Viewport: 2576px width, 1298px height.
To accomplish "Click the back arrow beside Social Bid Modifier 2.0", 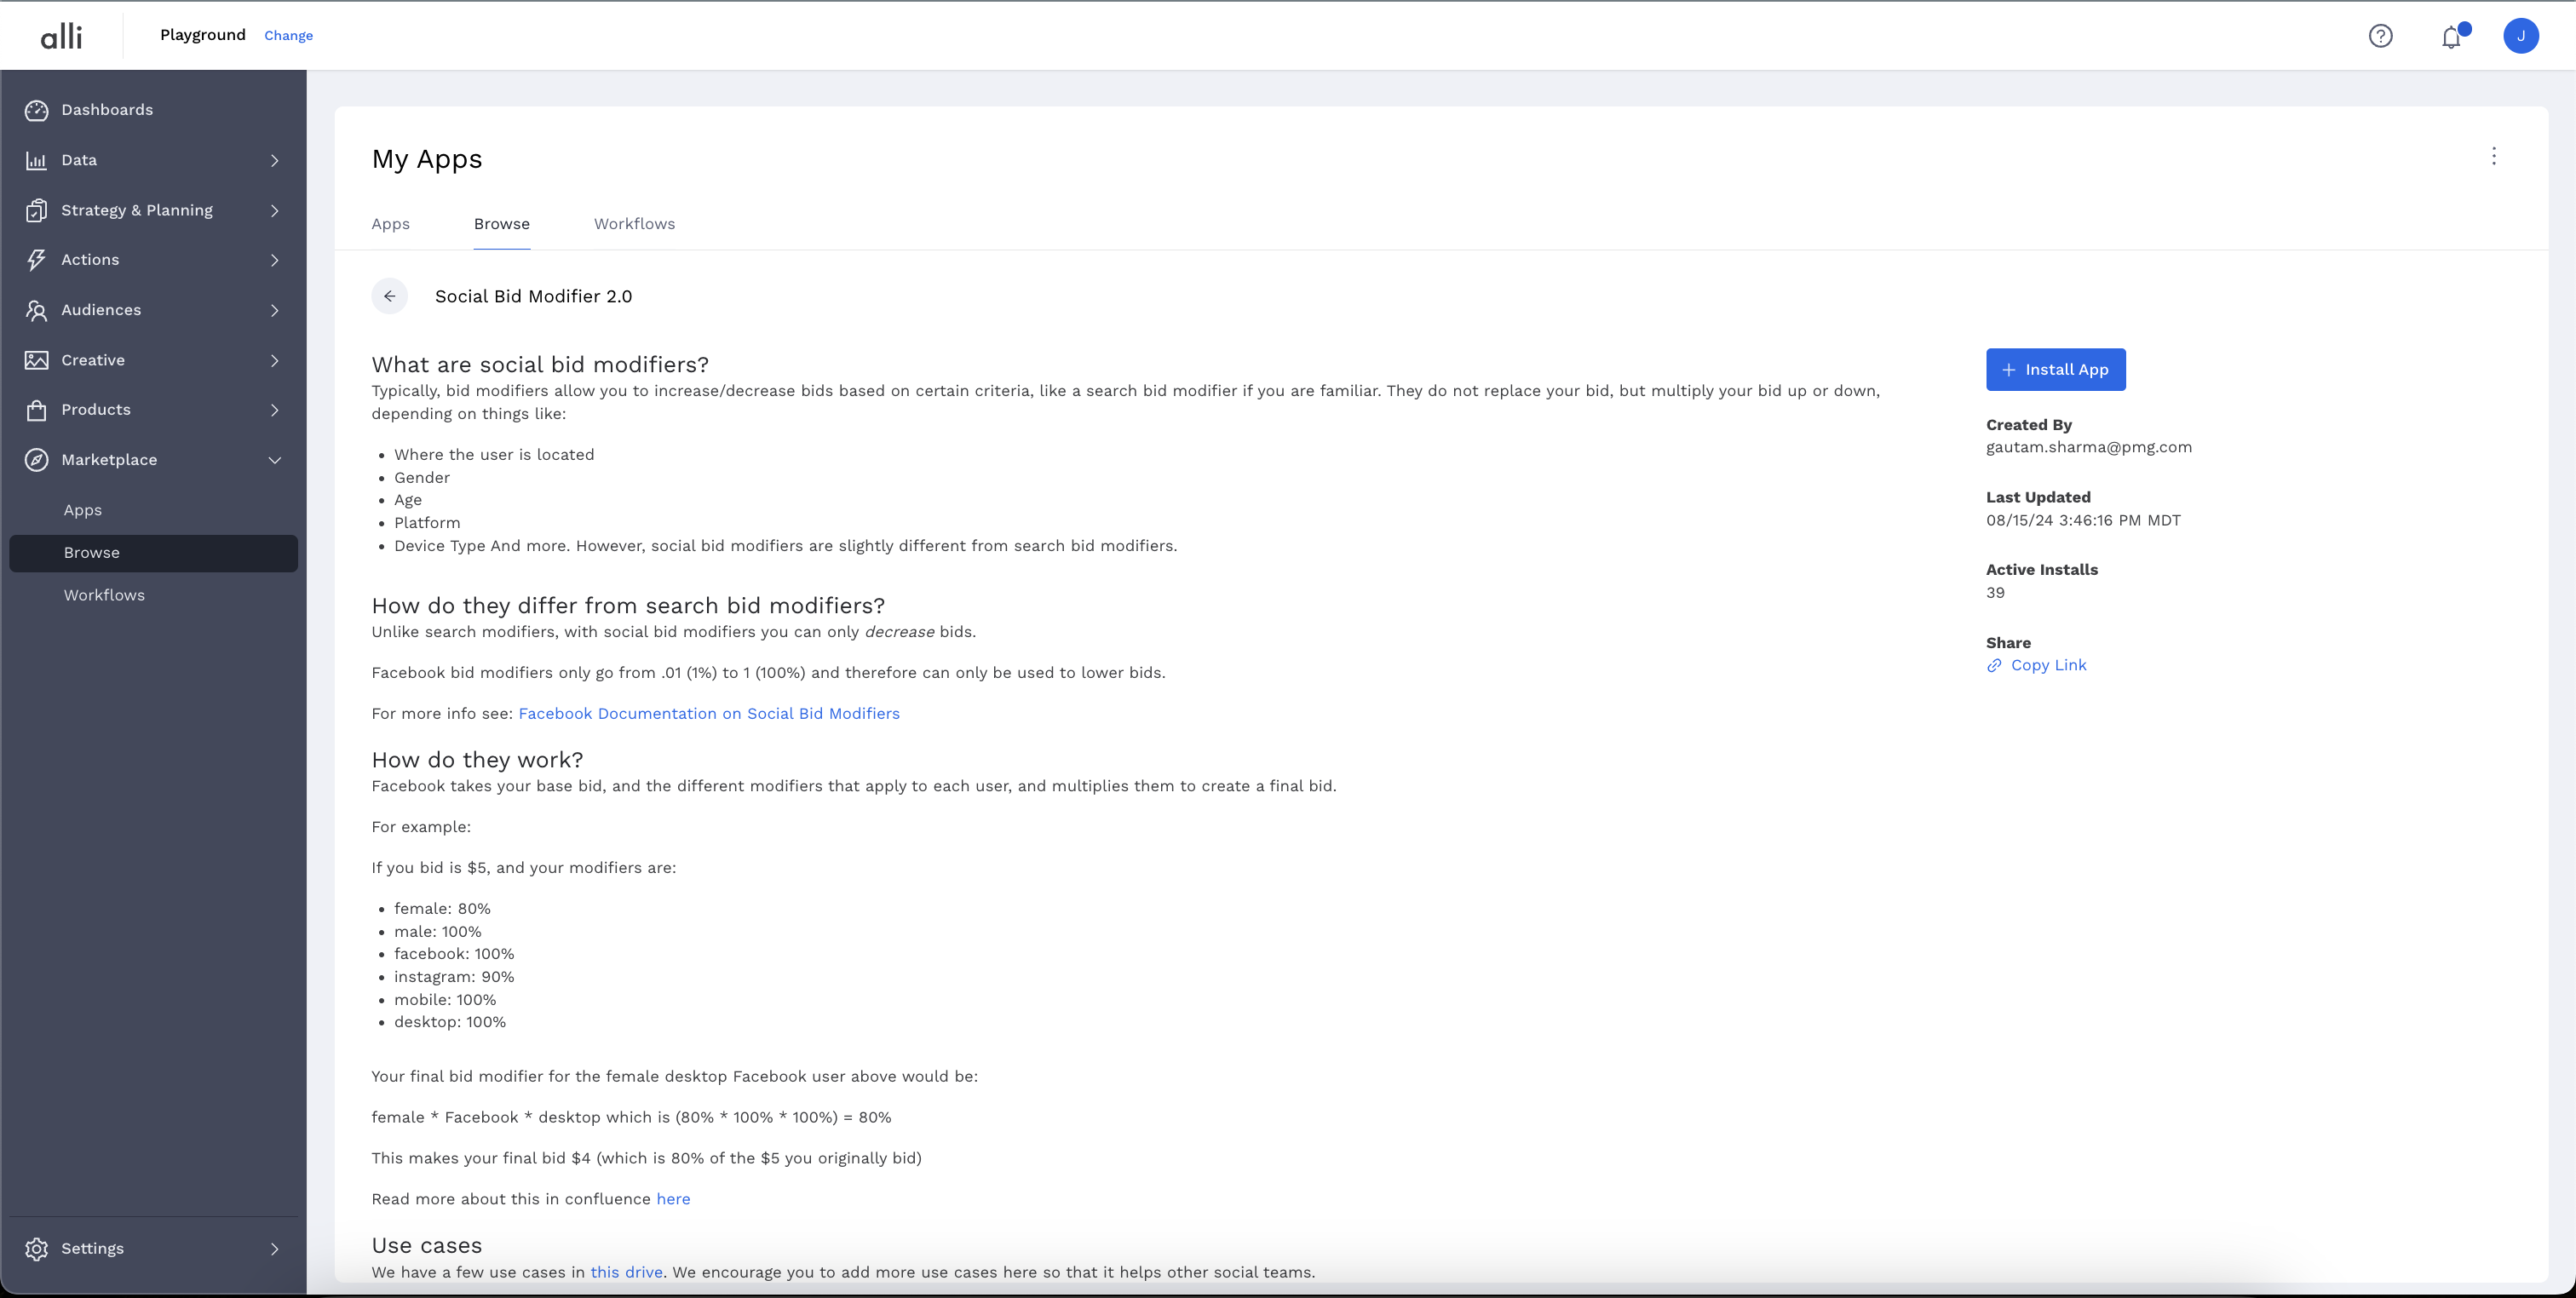I will point(389,296).
